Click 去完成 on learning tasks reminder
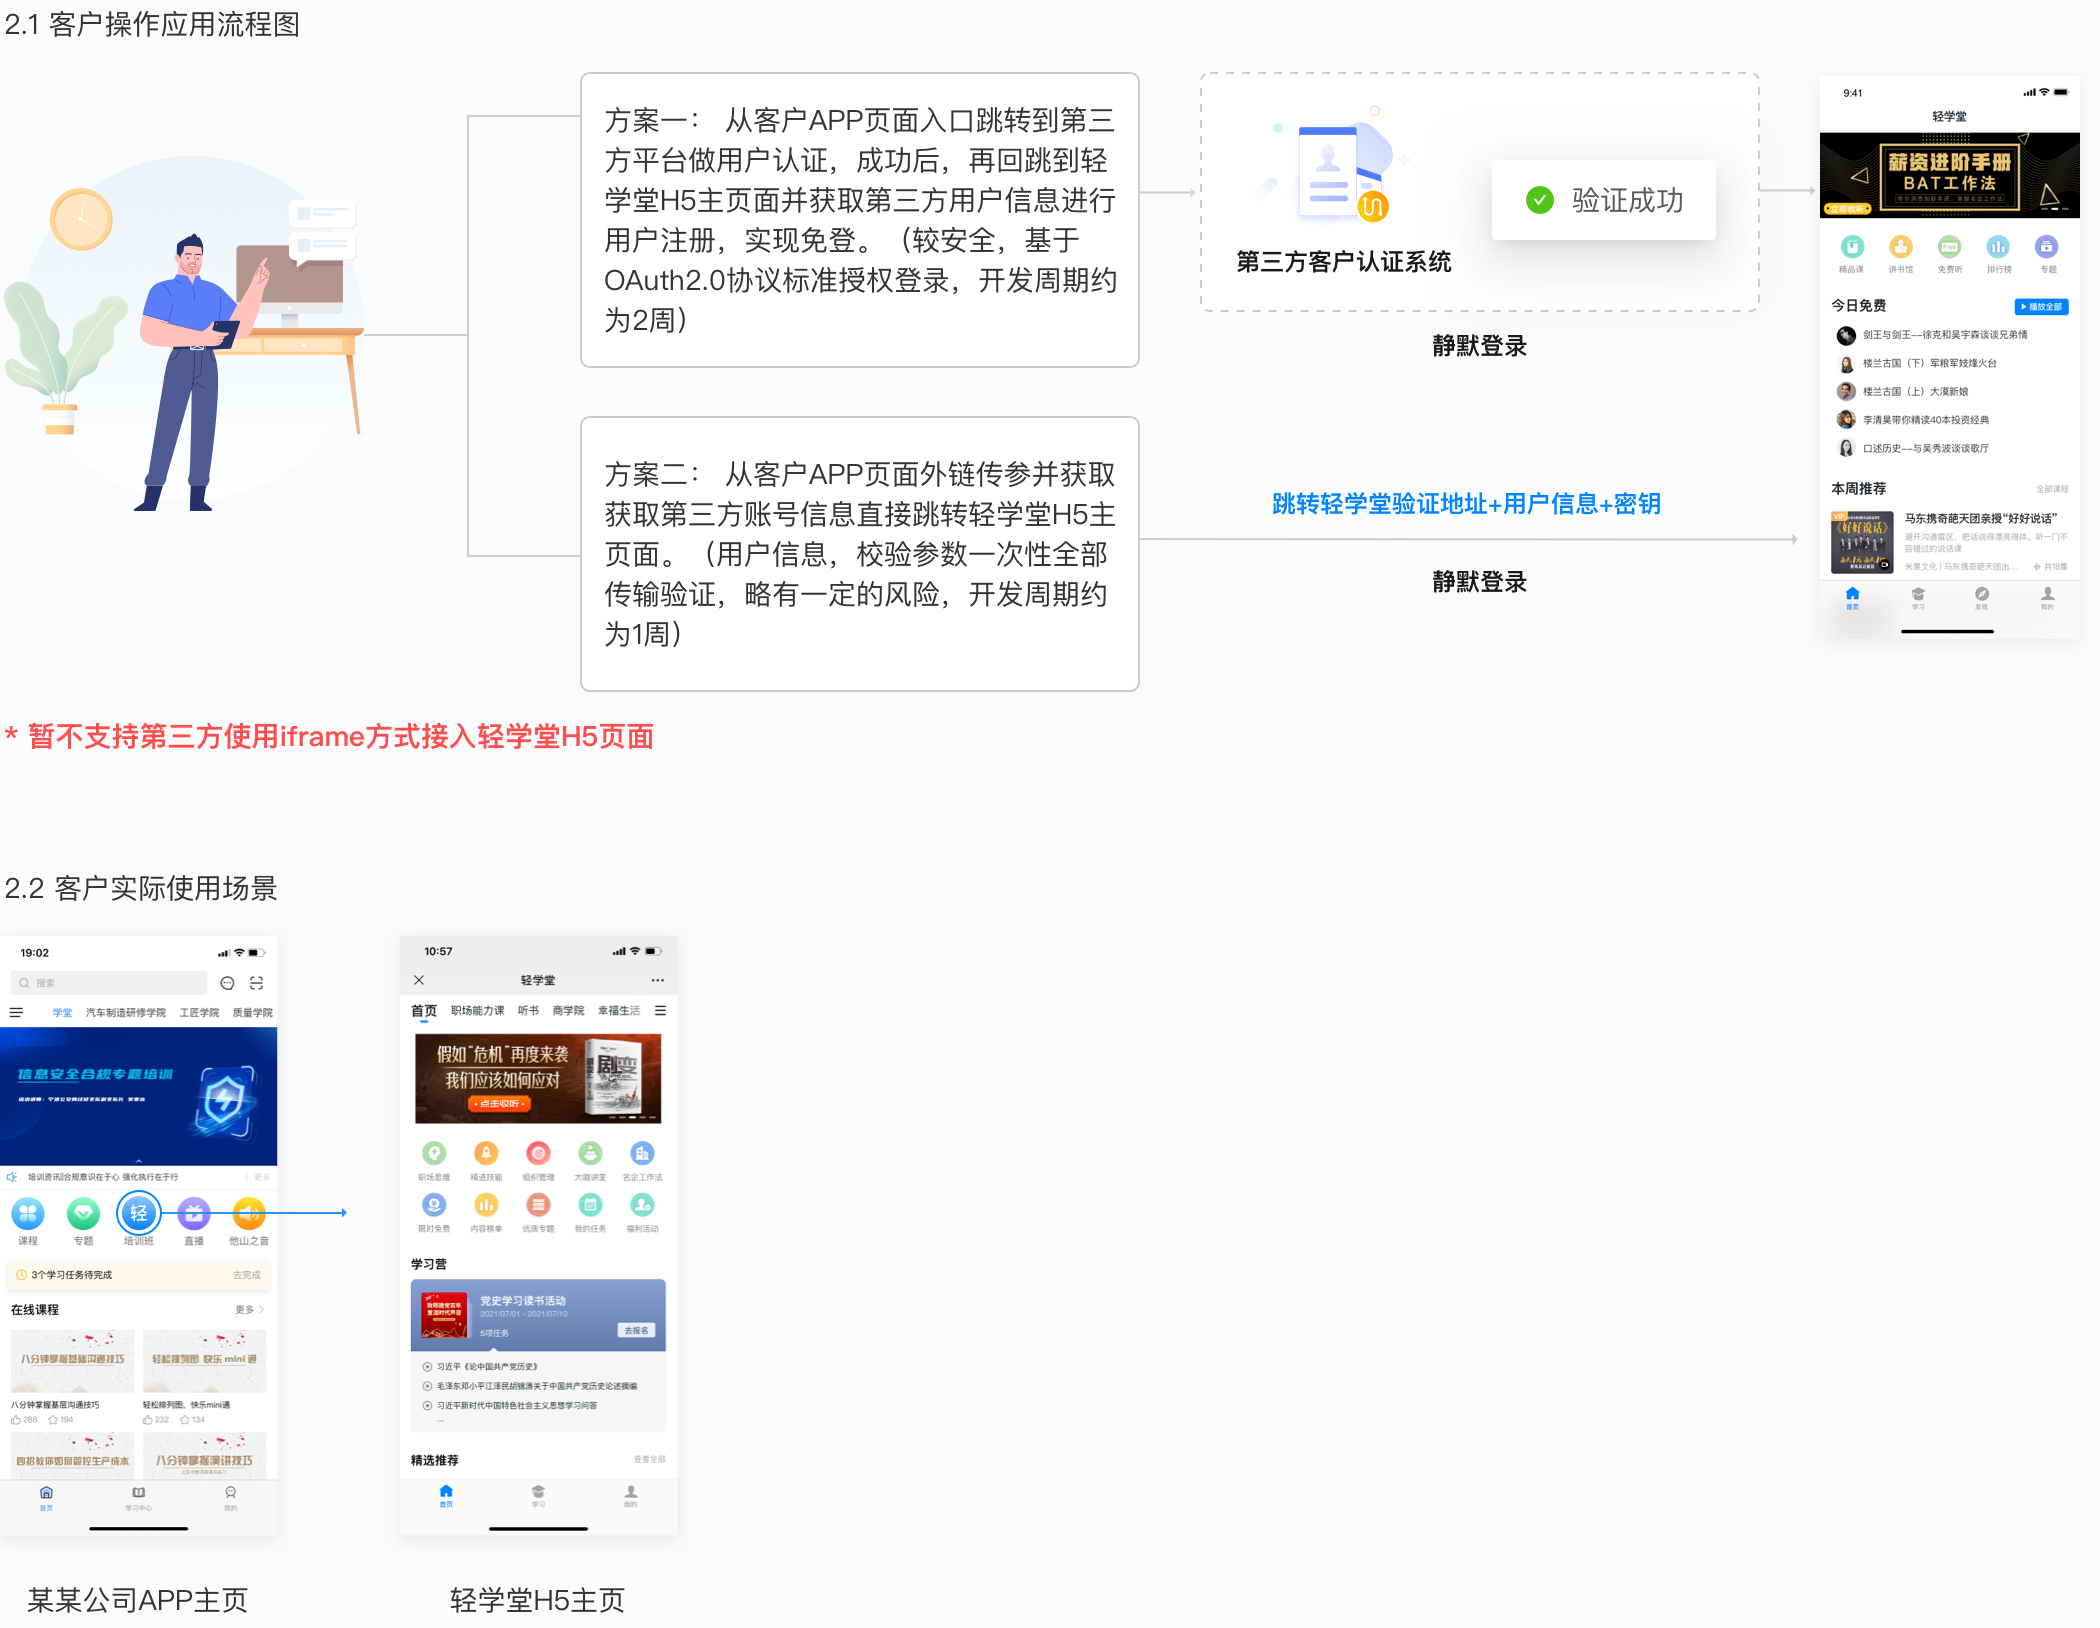Screen dimensions: 2100x1628 click(246, 1275)
